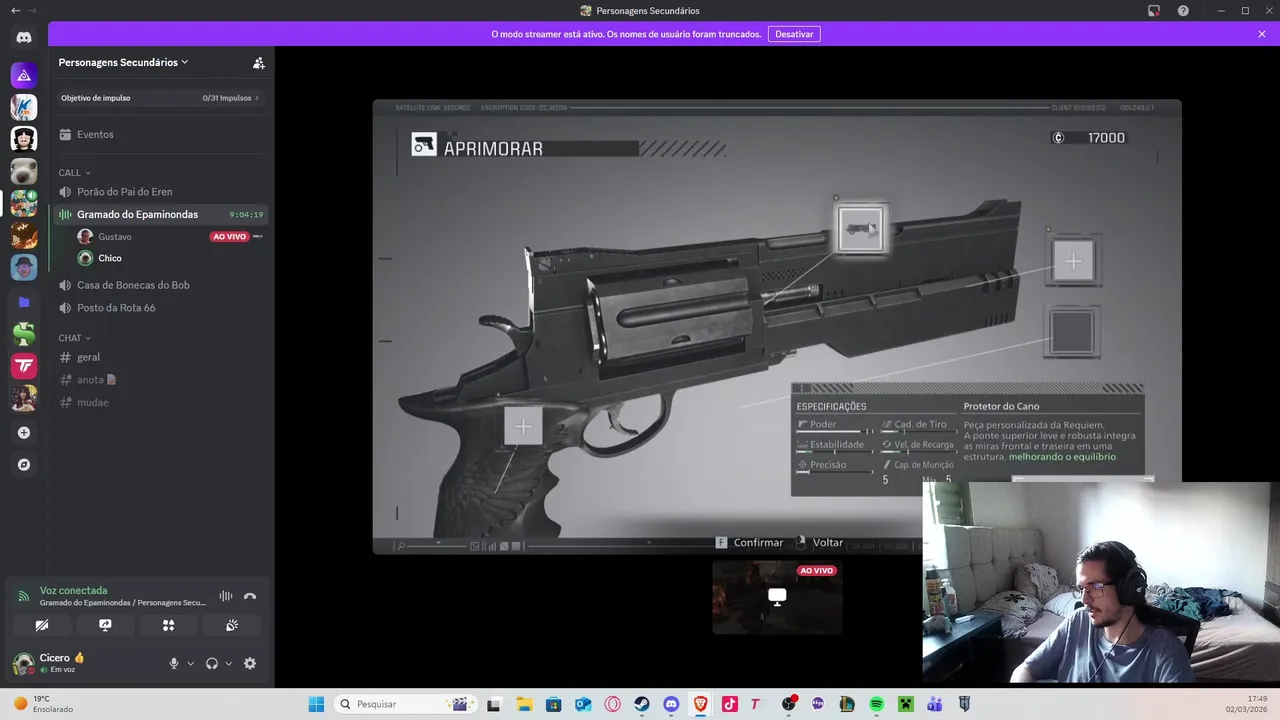The width and height of the screenshot is (1280, 720).
Task: Click the Pesquisar taskbar search box
Action: coord(405,704)
